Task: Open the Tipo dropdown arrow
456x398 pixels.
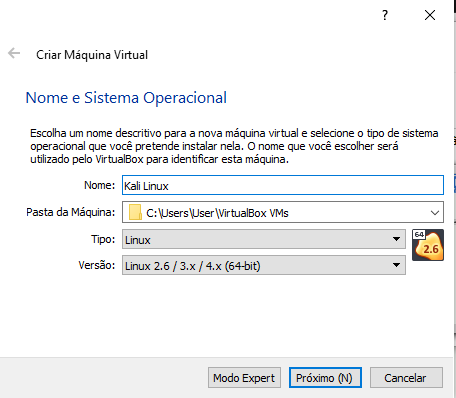Action: click(396, 239)
